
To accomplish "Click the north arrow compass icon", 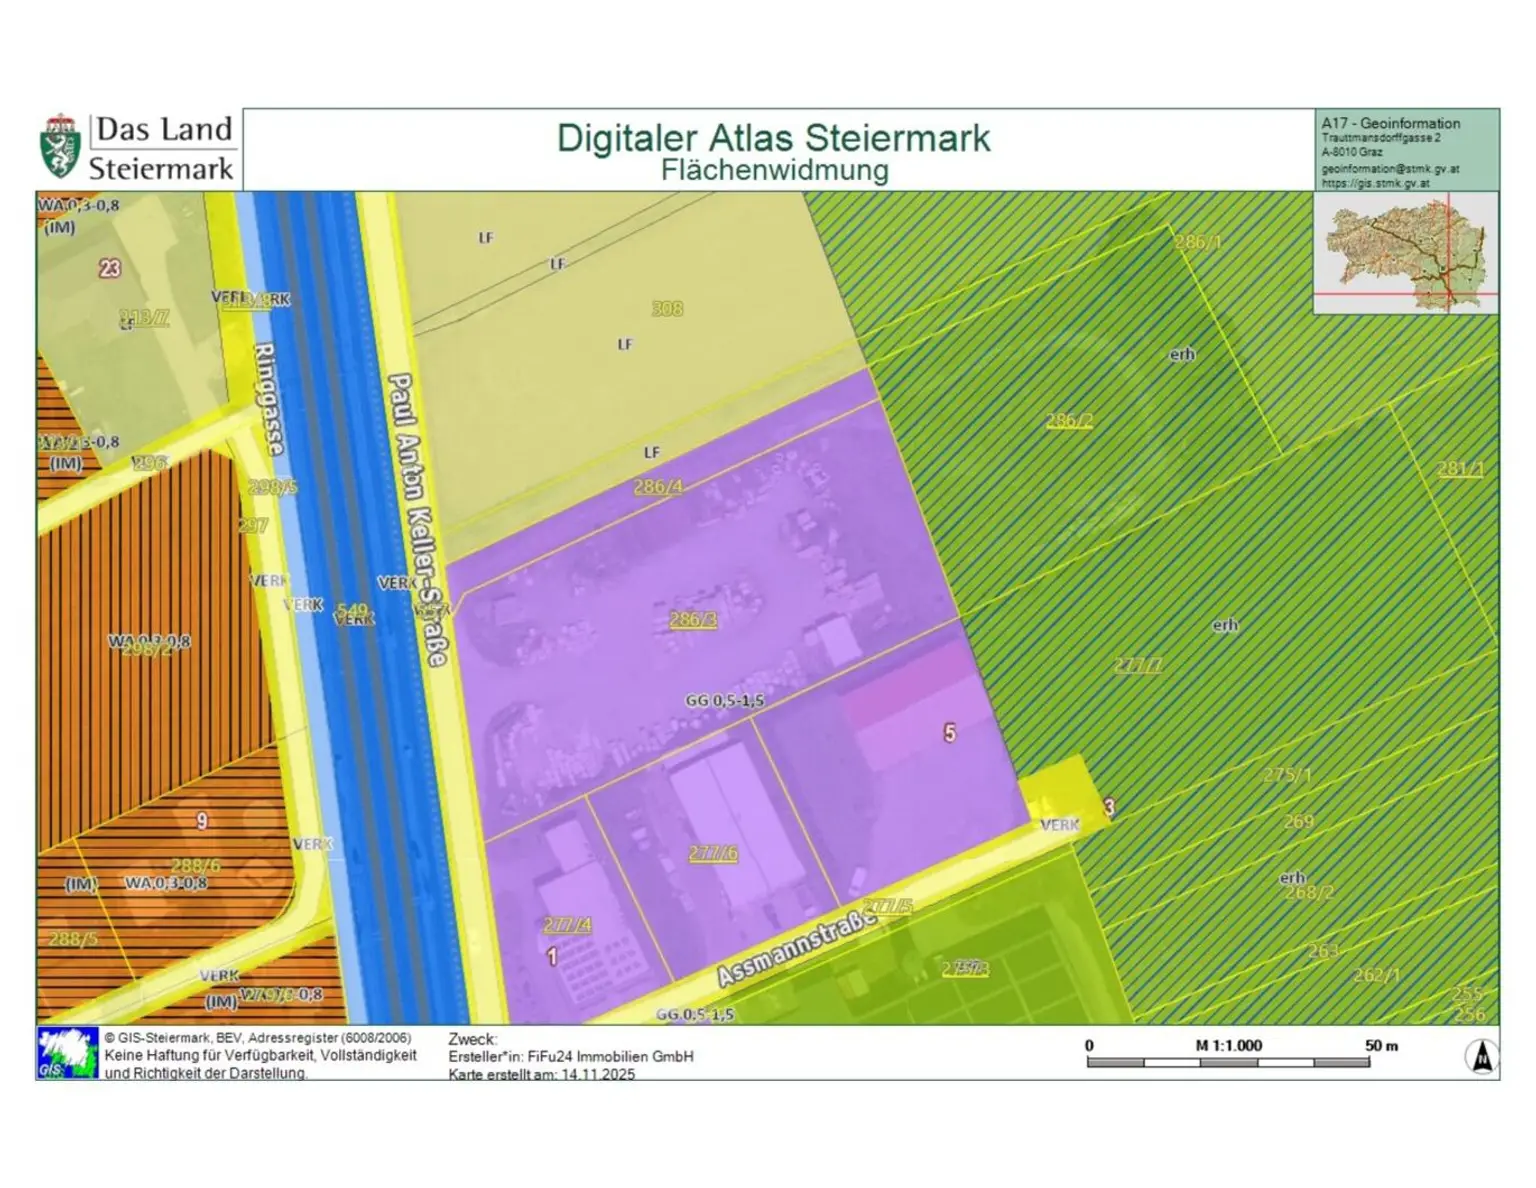I will [1481, 1056].
